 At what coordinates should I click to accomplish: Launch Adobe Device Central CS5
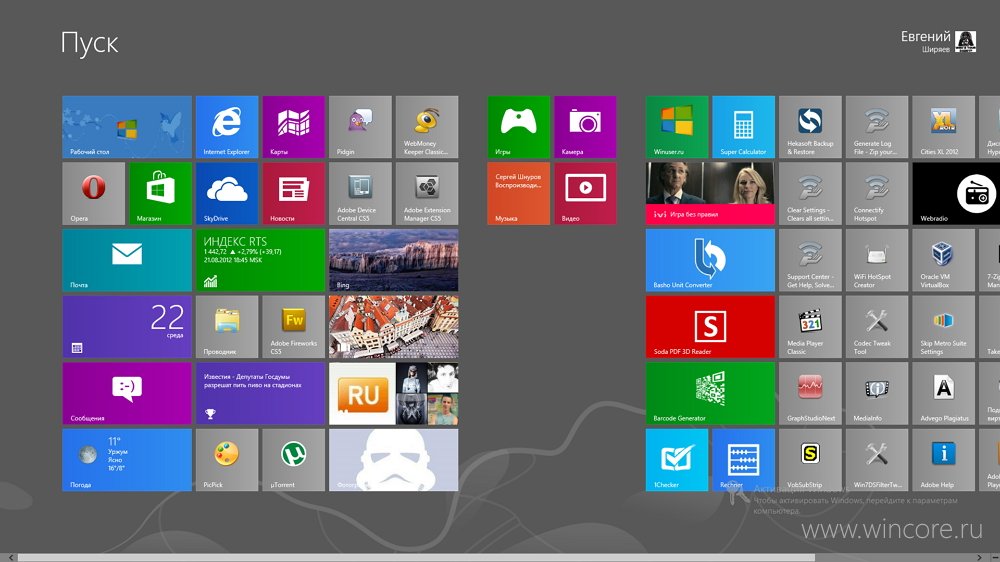click(360, 193)
